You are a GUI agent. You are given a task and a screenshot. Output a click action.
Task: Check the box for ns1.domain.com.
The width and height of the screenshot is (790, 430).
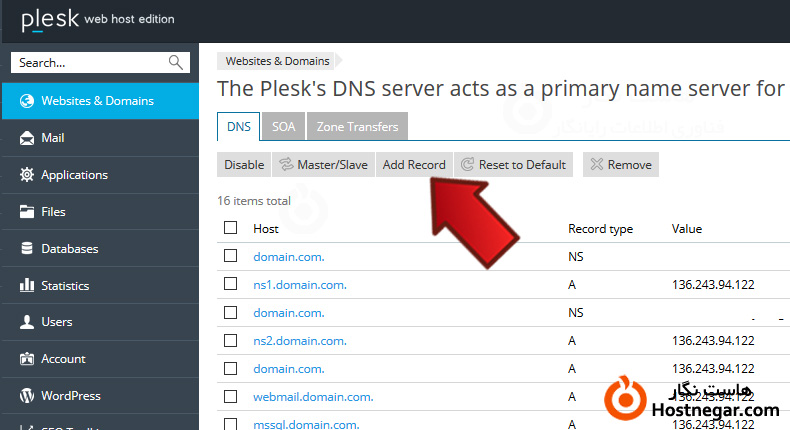pos(231,284)
